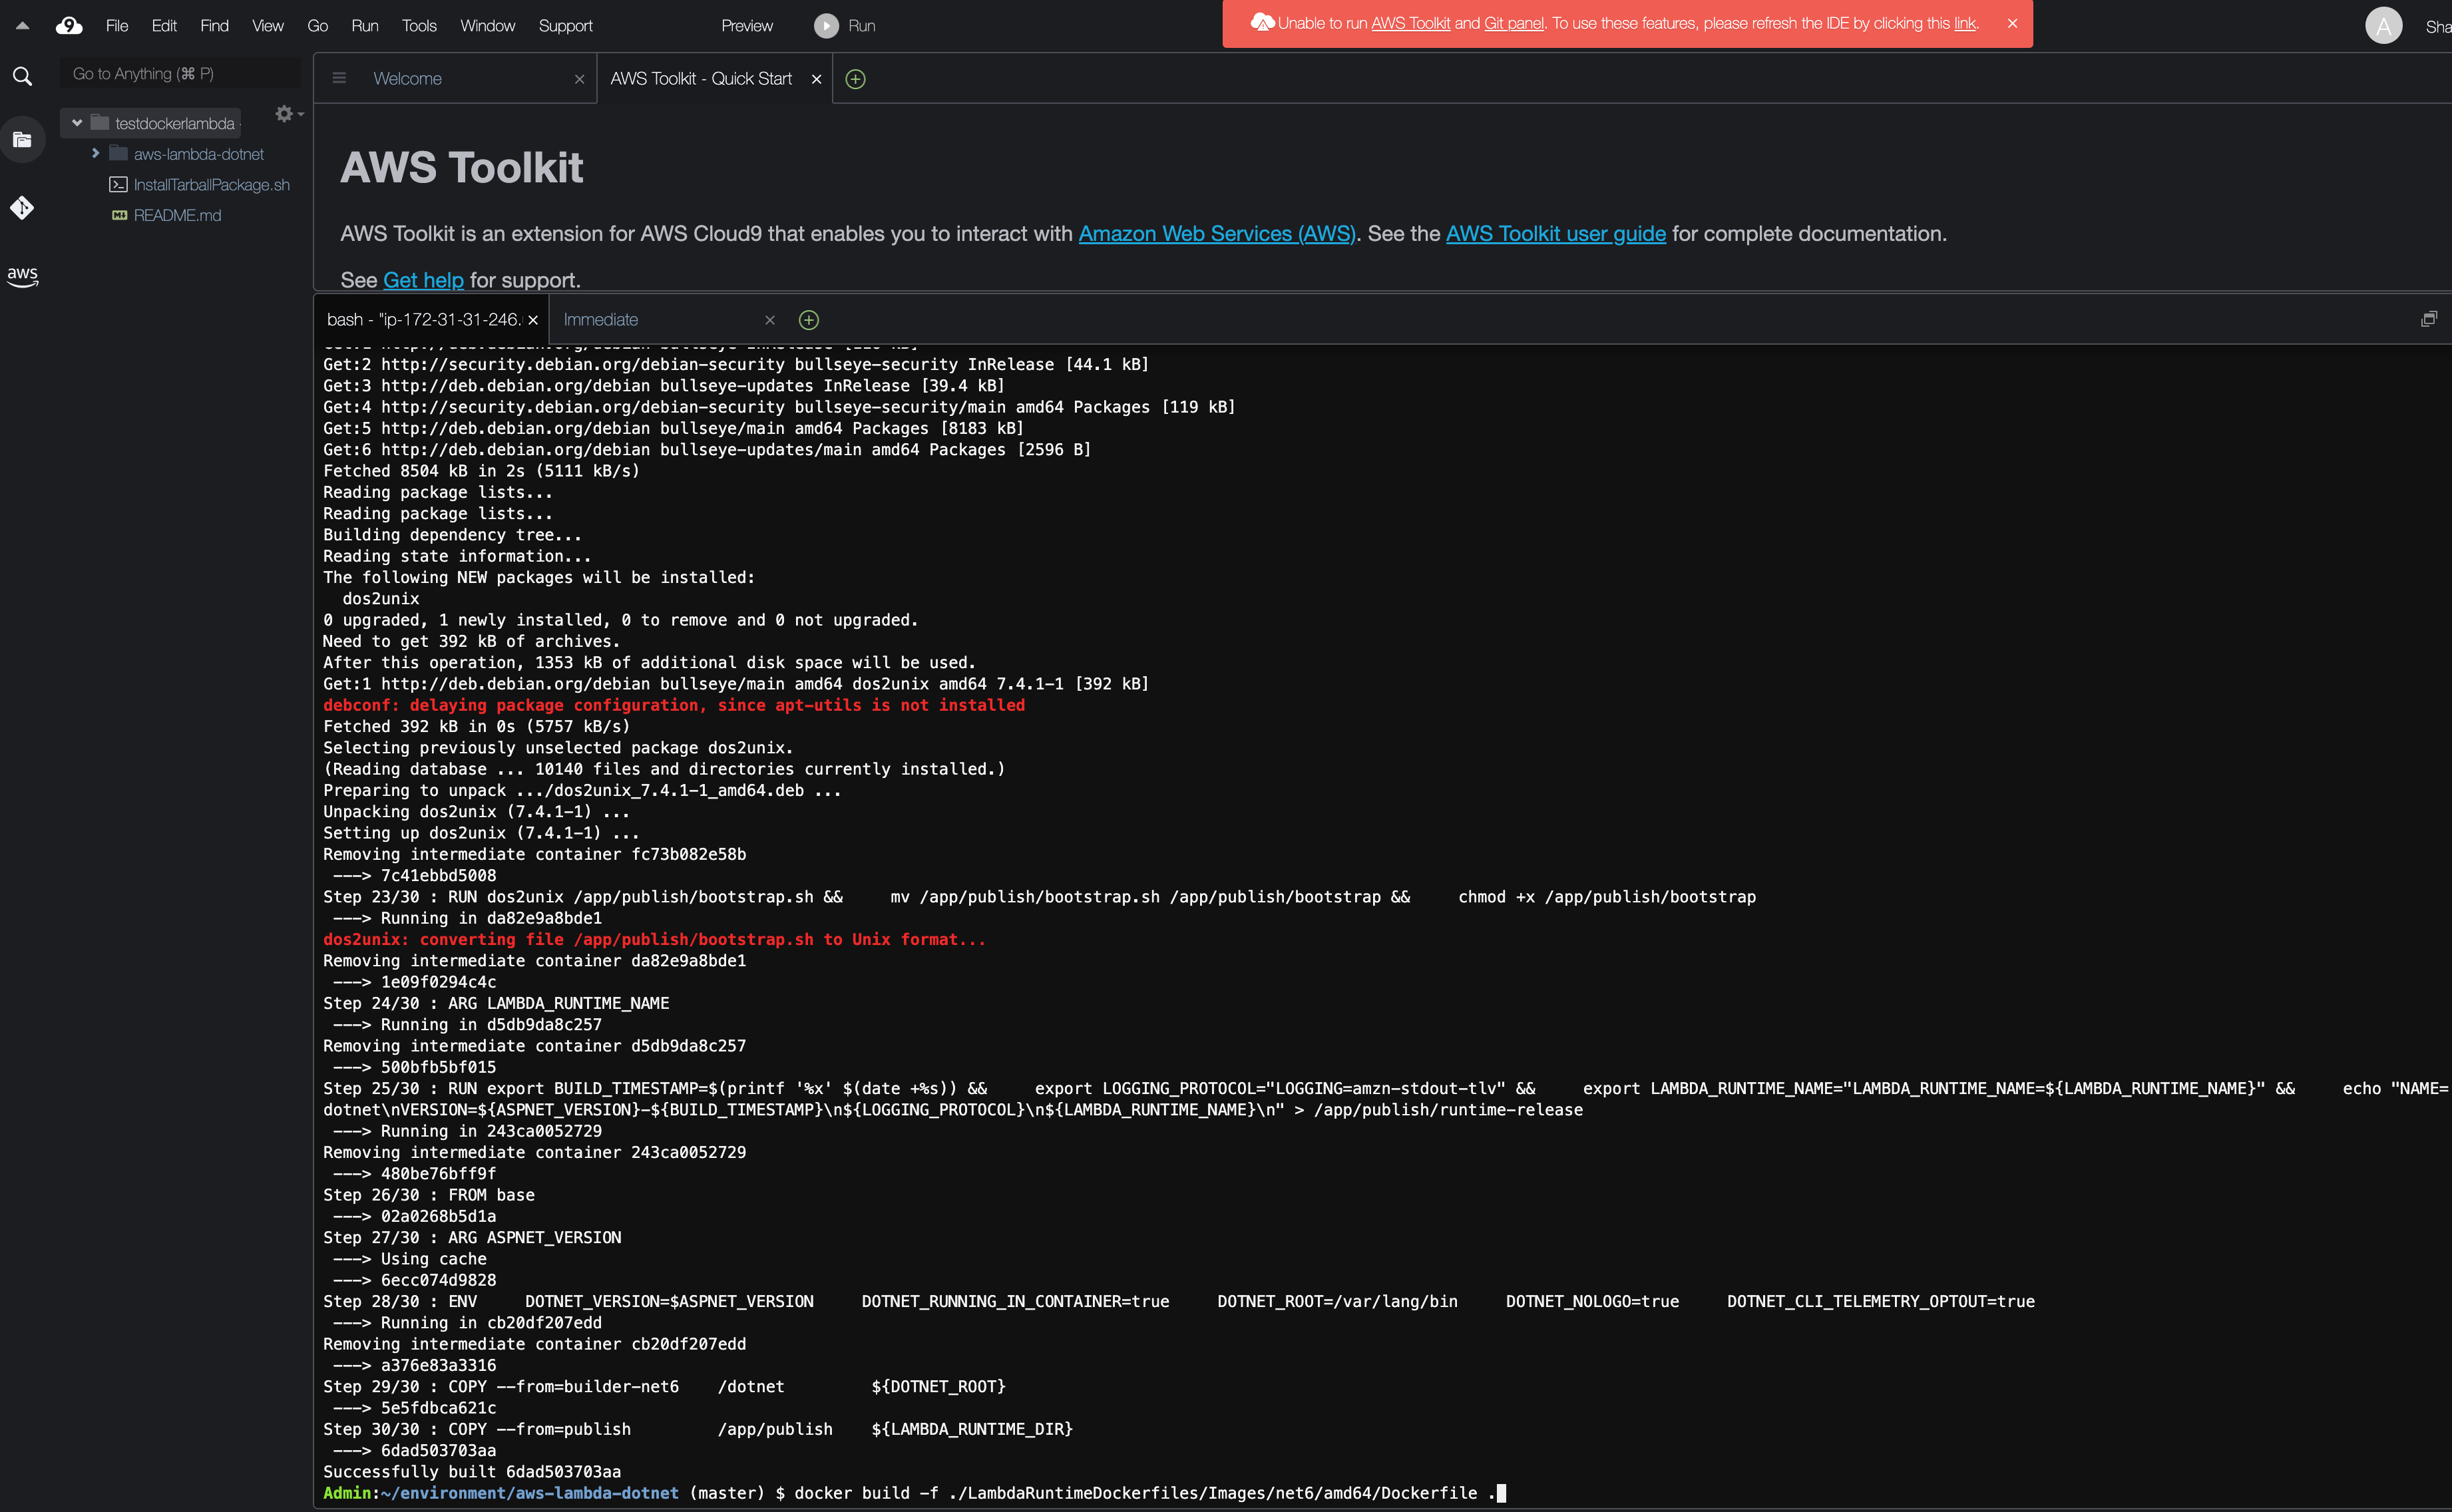Click the Cloud9 logo icon in menu bar
Screen dimensions: 2452x1512
click(x=69, y=26)
